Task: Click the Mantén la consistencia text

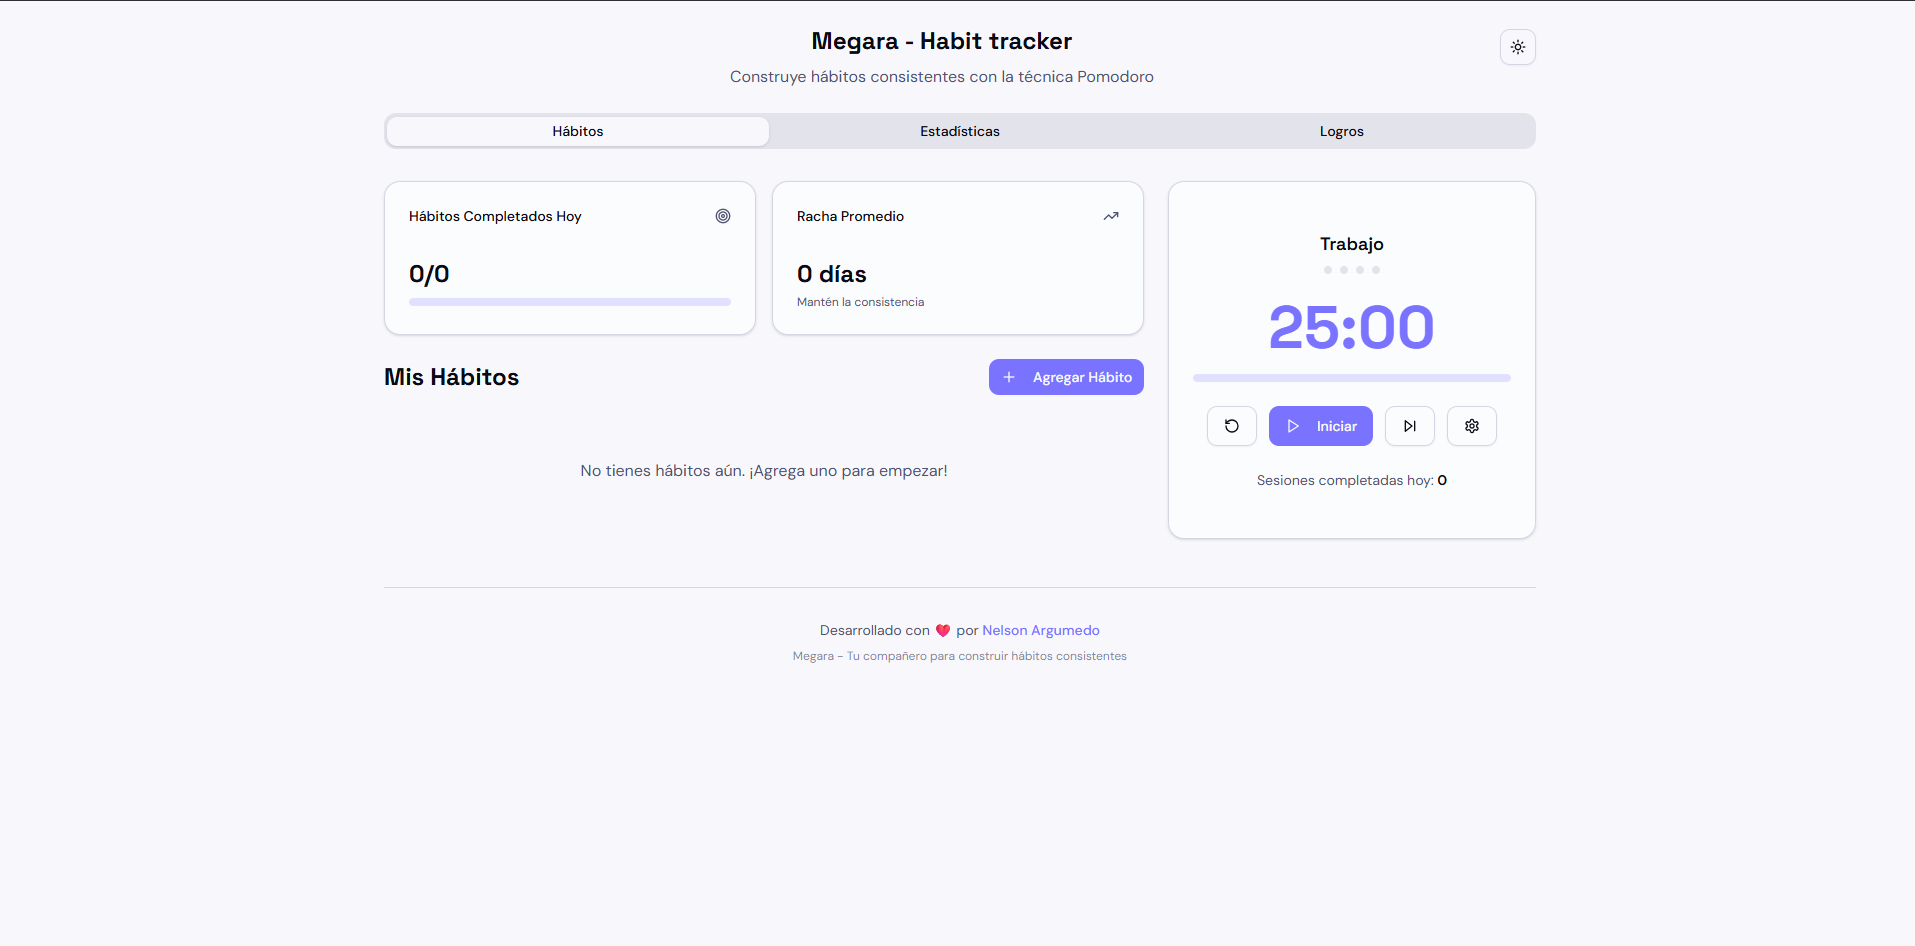Action: point(860,302)
